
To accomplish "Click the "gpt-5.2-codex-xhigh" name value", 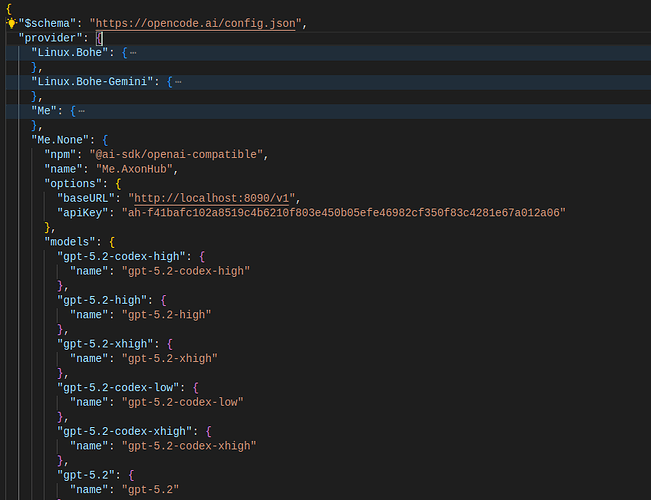I will (189, 446).
